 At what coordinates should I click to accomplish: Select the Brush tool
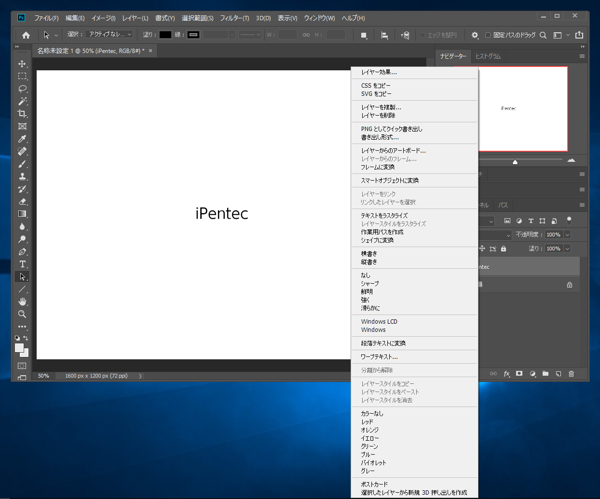click(22, 164)
